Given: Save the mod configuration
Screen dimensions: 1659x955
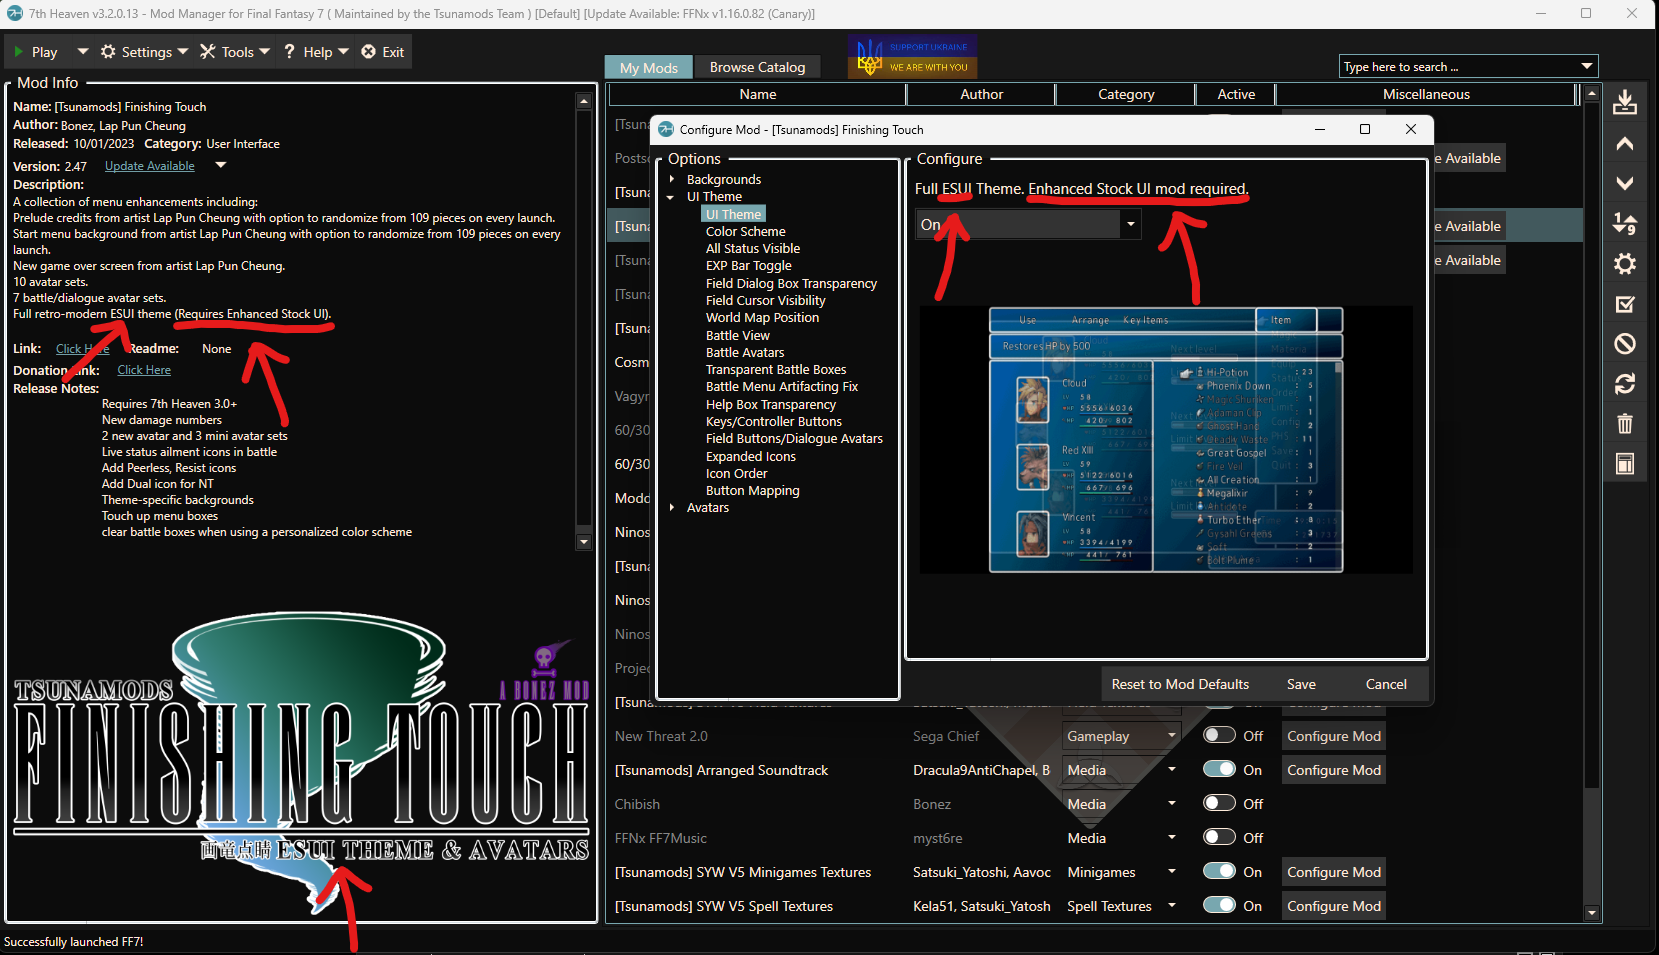Looking at the screenshot, I should pyautogui.click(x=1301, y=684).
